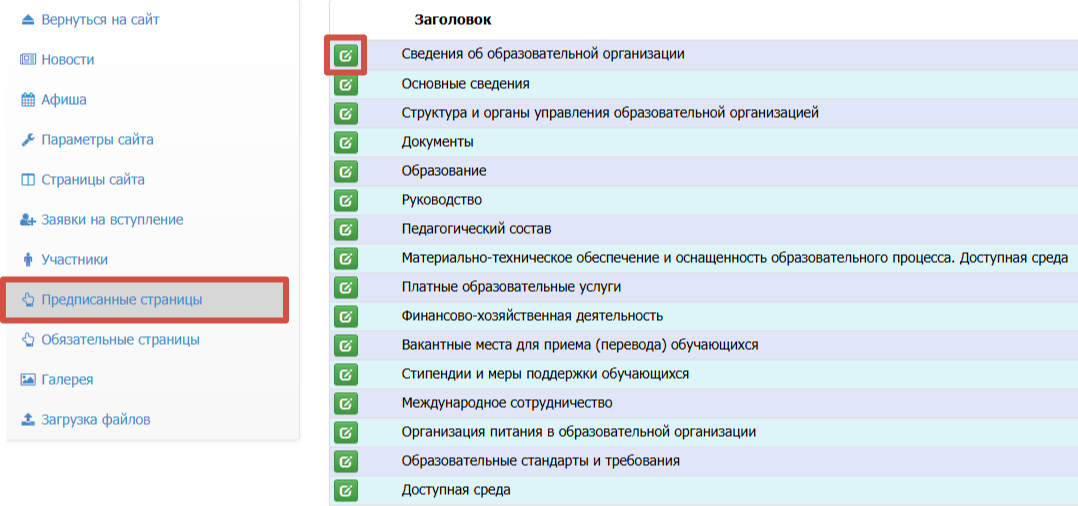Open 'Загрузка файлов' sidebar link
The width and height of the screenshot is (1078, 506).
(95, 420)
